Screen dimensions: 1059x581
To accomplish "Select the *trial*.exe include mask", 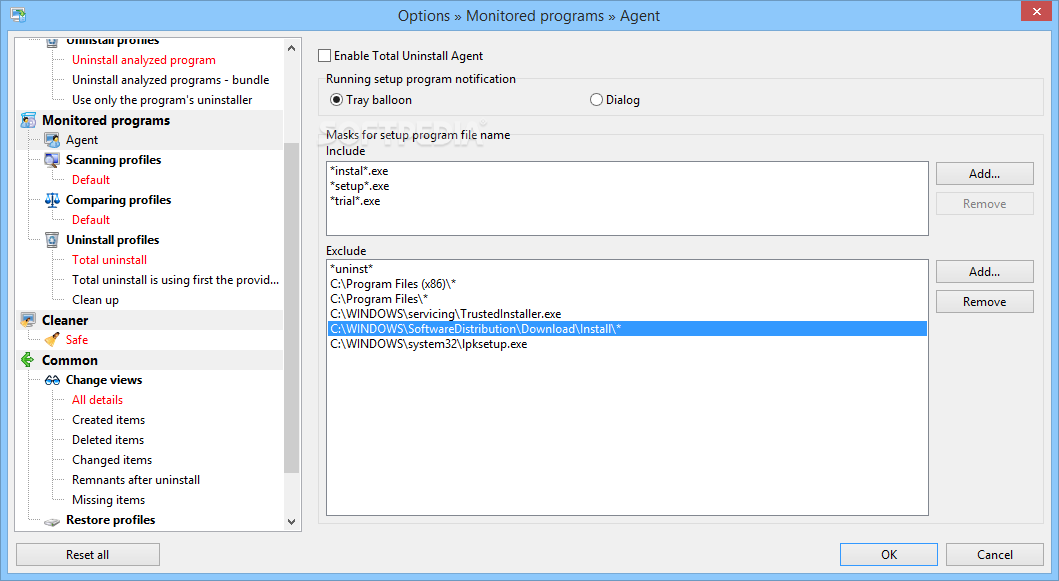I will point(355,201).
